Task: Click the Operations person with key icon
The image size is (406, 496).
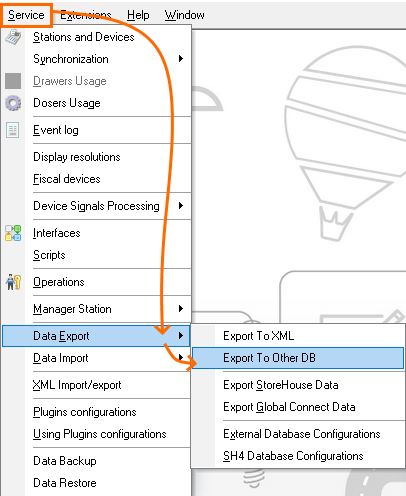Action: [13, 282]
